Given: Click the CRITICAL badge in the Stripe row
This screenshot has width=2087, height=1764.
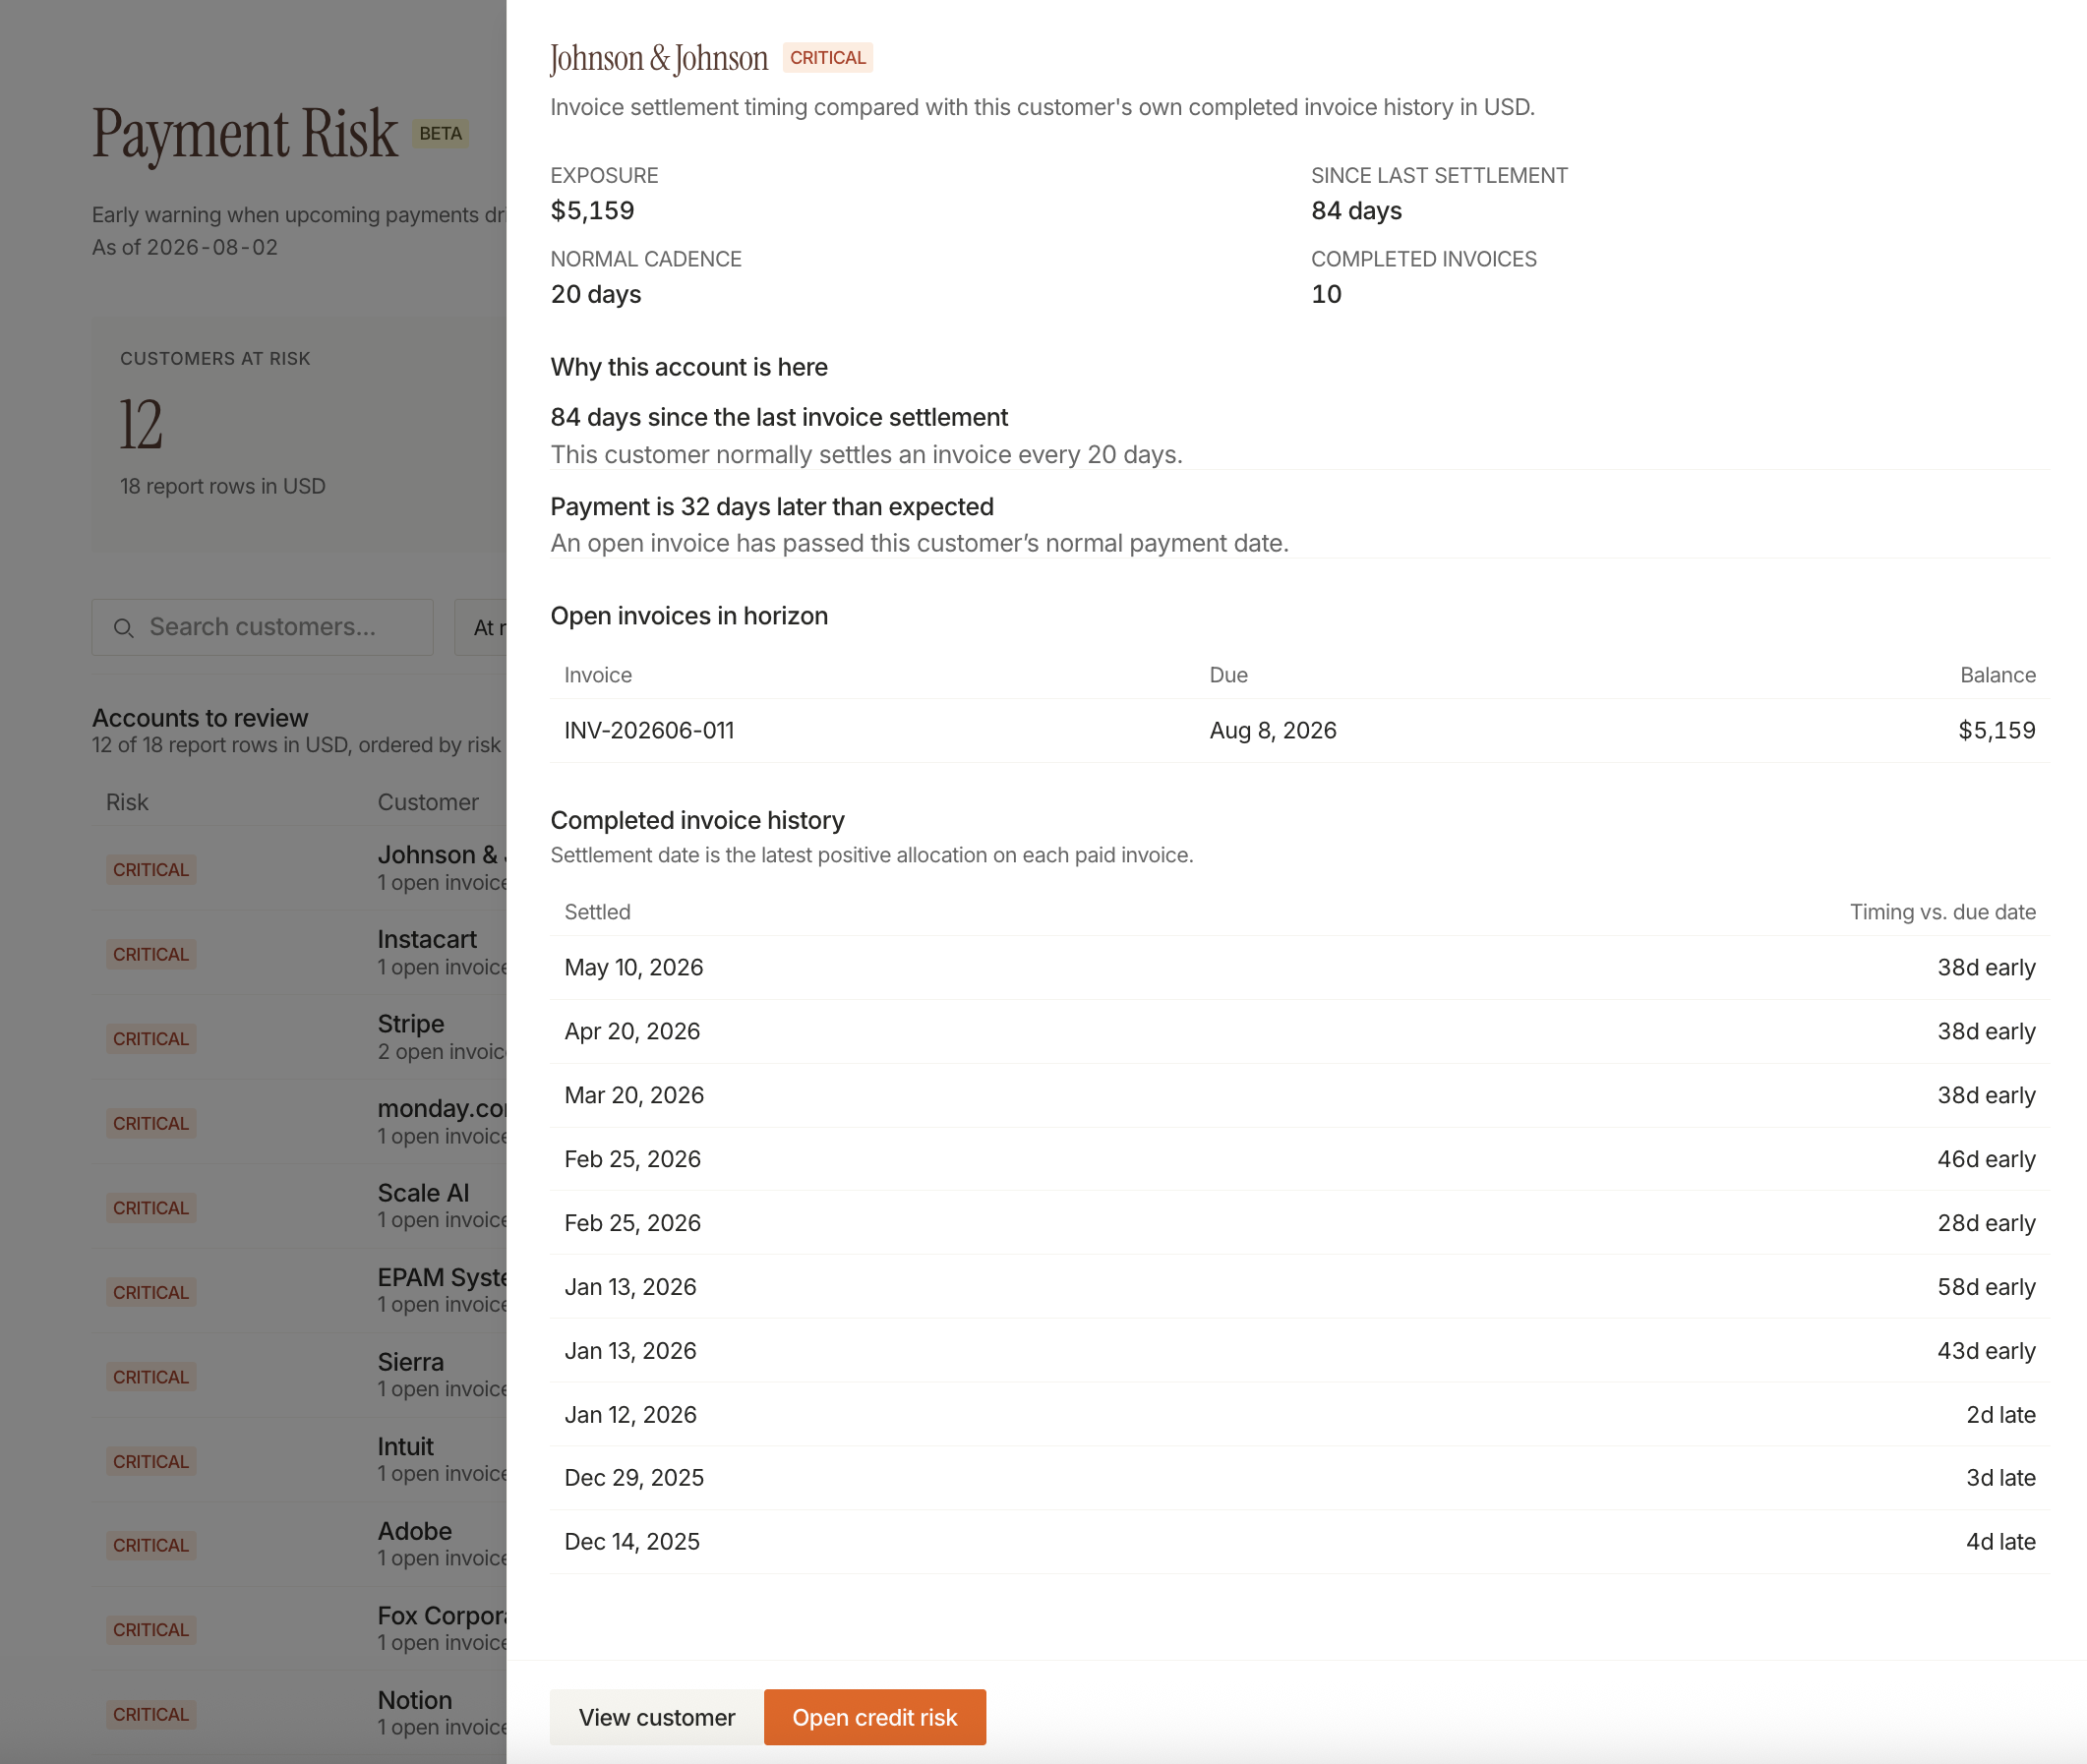Looking at the screenshot, I should coord(151,1038).
